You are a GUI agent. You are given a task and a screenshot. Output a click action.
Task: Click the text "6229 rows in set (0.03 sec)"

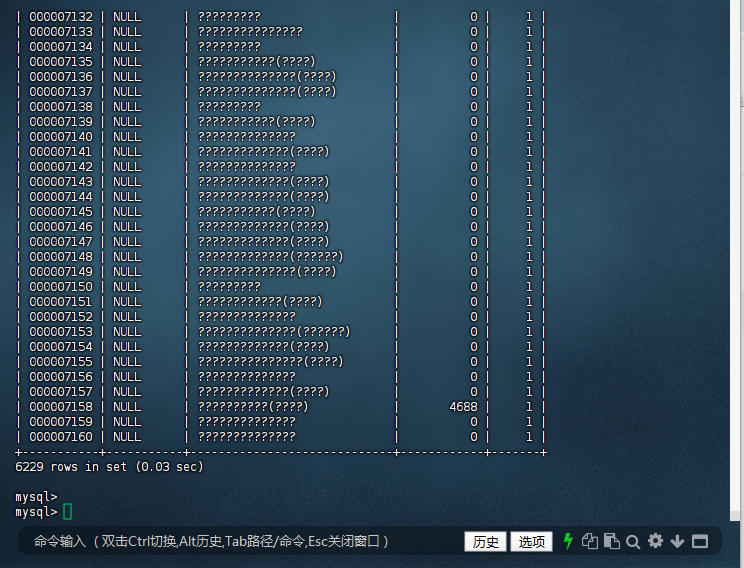(x=109, y=467)
